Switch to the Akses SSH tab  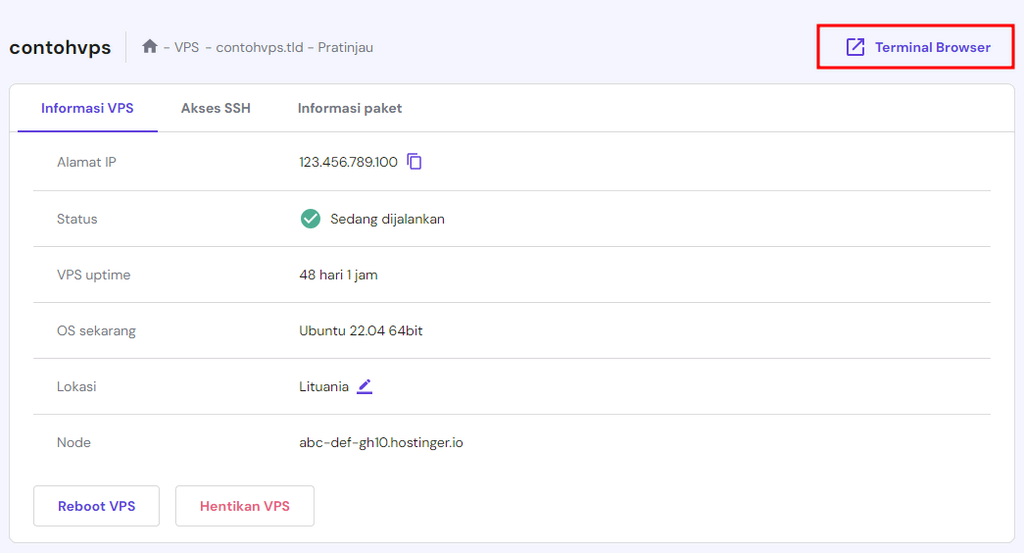(215, 108)
